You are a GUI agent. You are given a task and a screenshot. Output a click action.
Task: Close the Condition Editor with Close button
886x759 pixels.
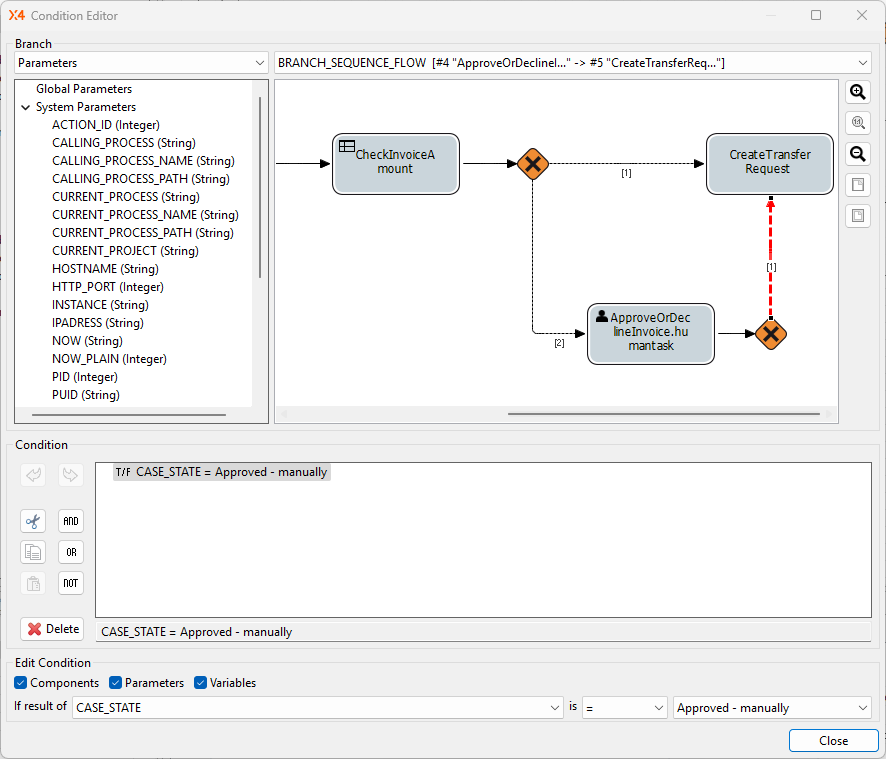[x=833, y=741]
